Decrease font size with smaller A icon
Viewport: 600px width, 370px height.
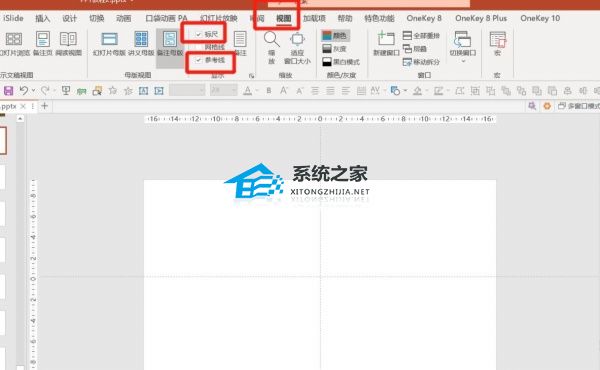300,91
